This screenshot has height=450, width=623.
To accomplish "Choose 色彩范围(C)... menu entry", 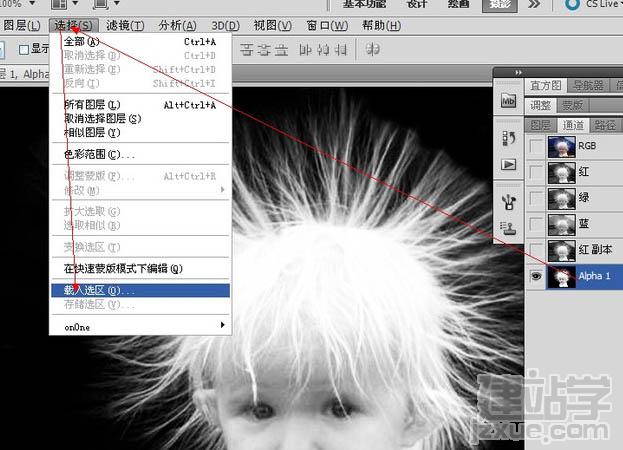I will (x=141, y=154).
